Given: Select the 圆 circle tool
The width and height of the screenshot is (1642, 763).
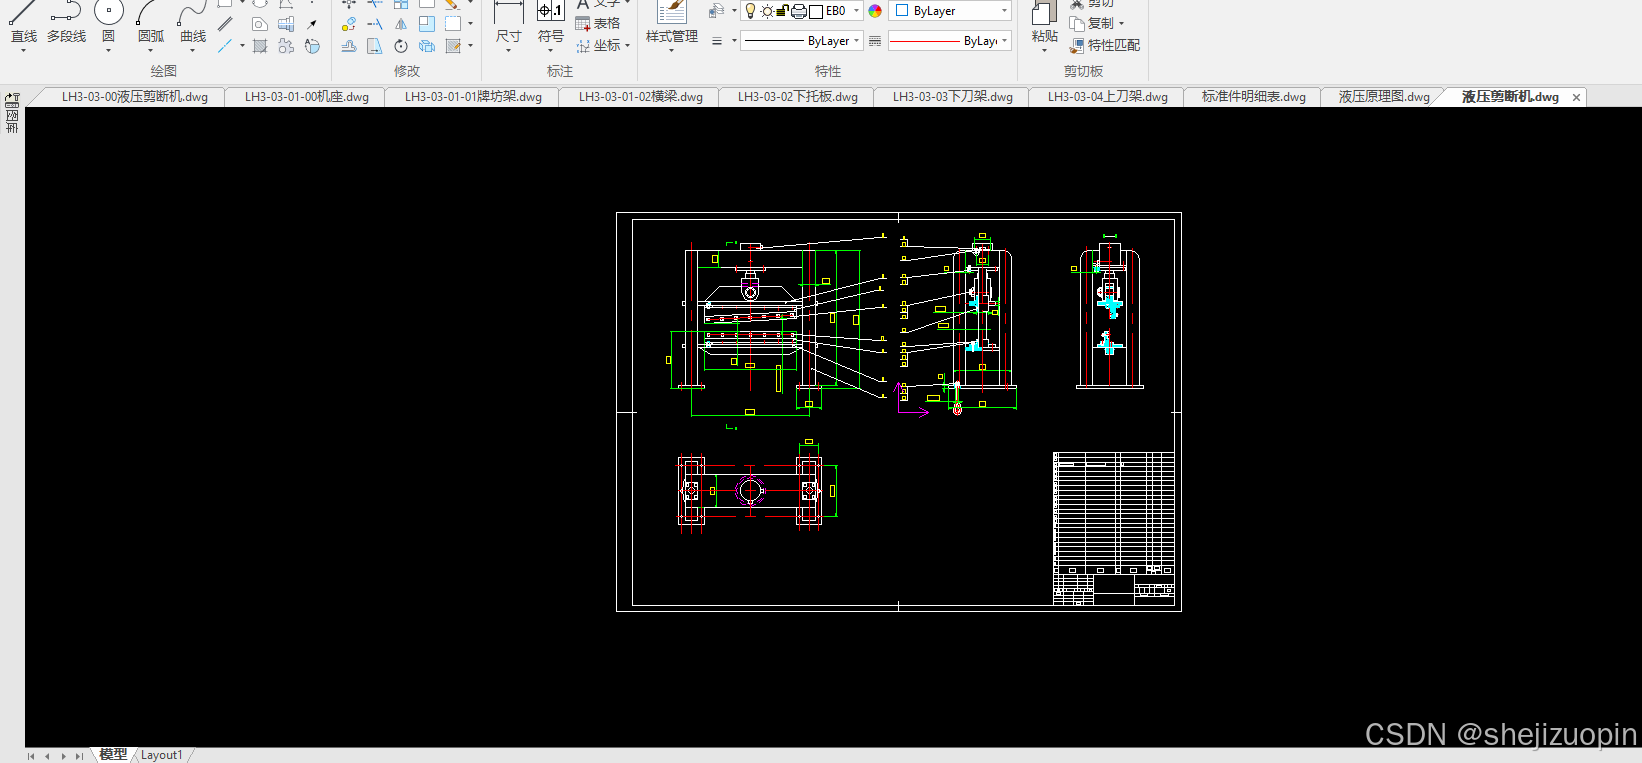Looking at the screenshot, I should point(108,24).
